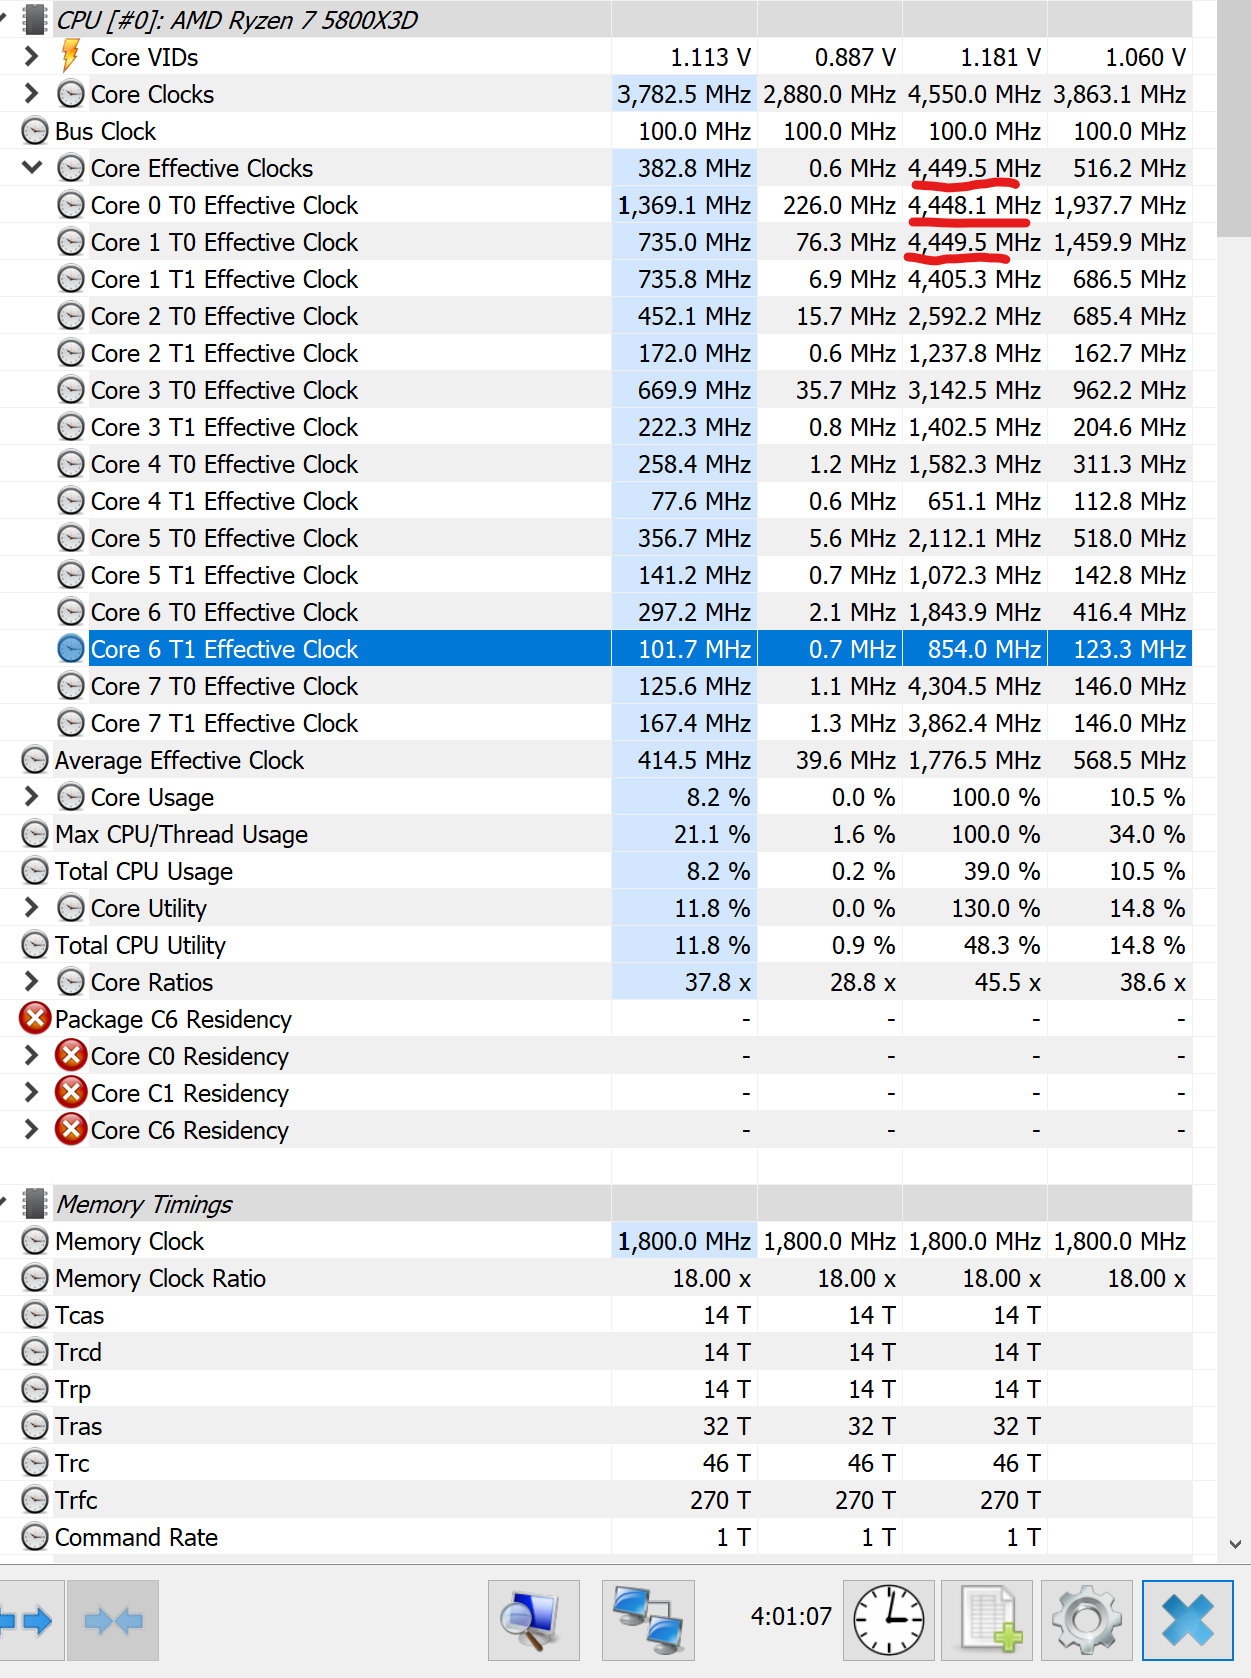This screenshot has width=1251, height=1678.
Task: Click the clock icon beside Total CPU Usage
Action: (35, 871)
